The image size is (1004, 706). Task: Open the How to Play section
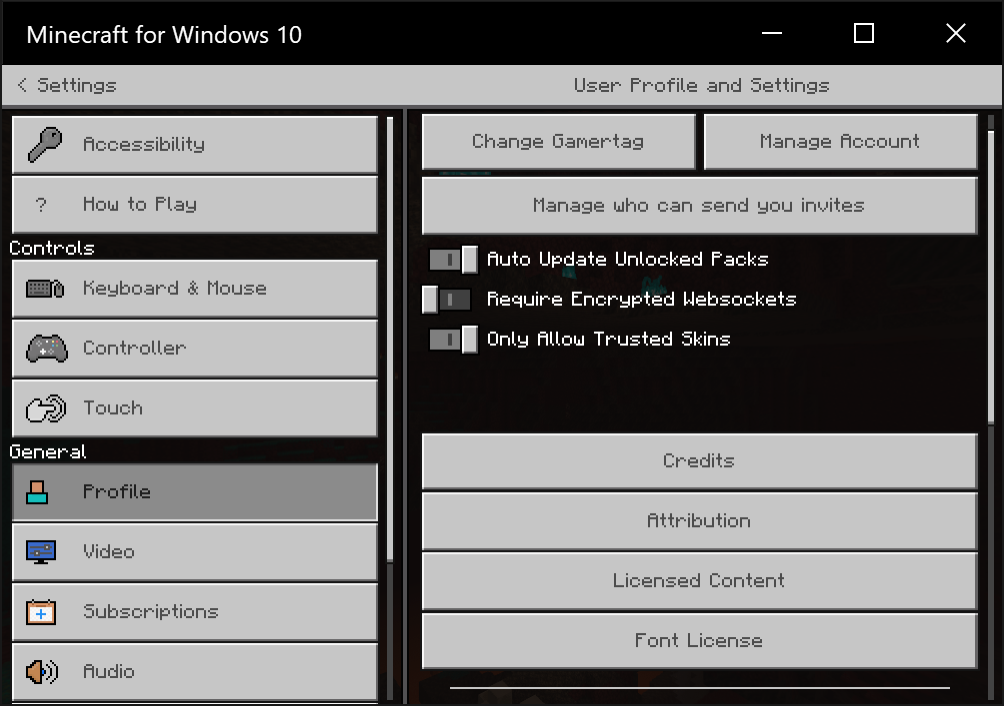[x=195, y=205]
